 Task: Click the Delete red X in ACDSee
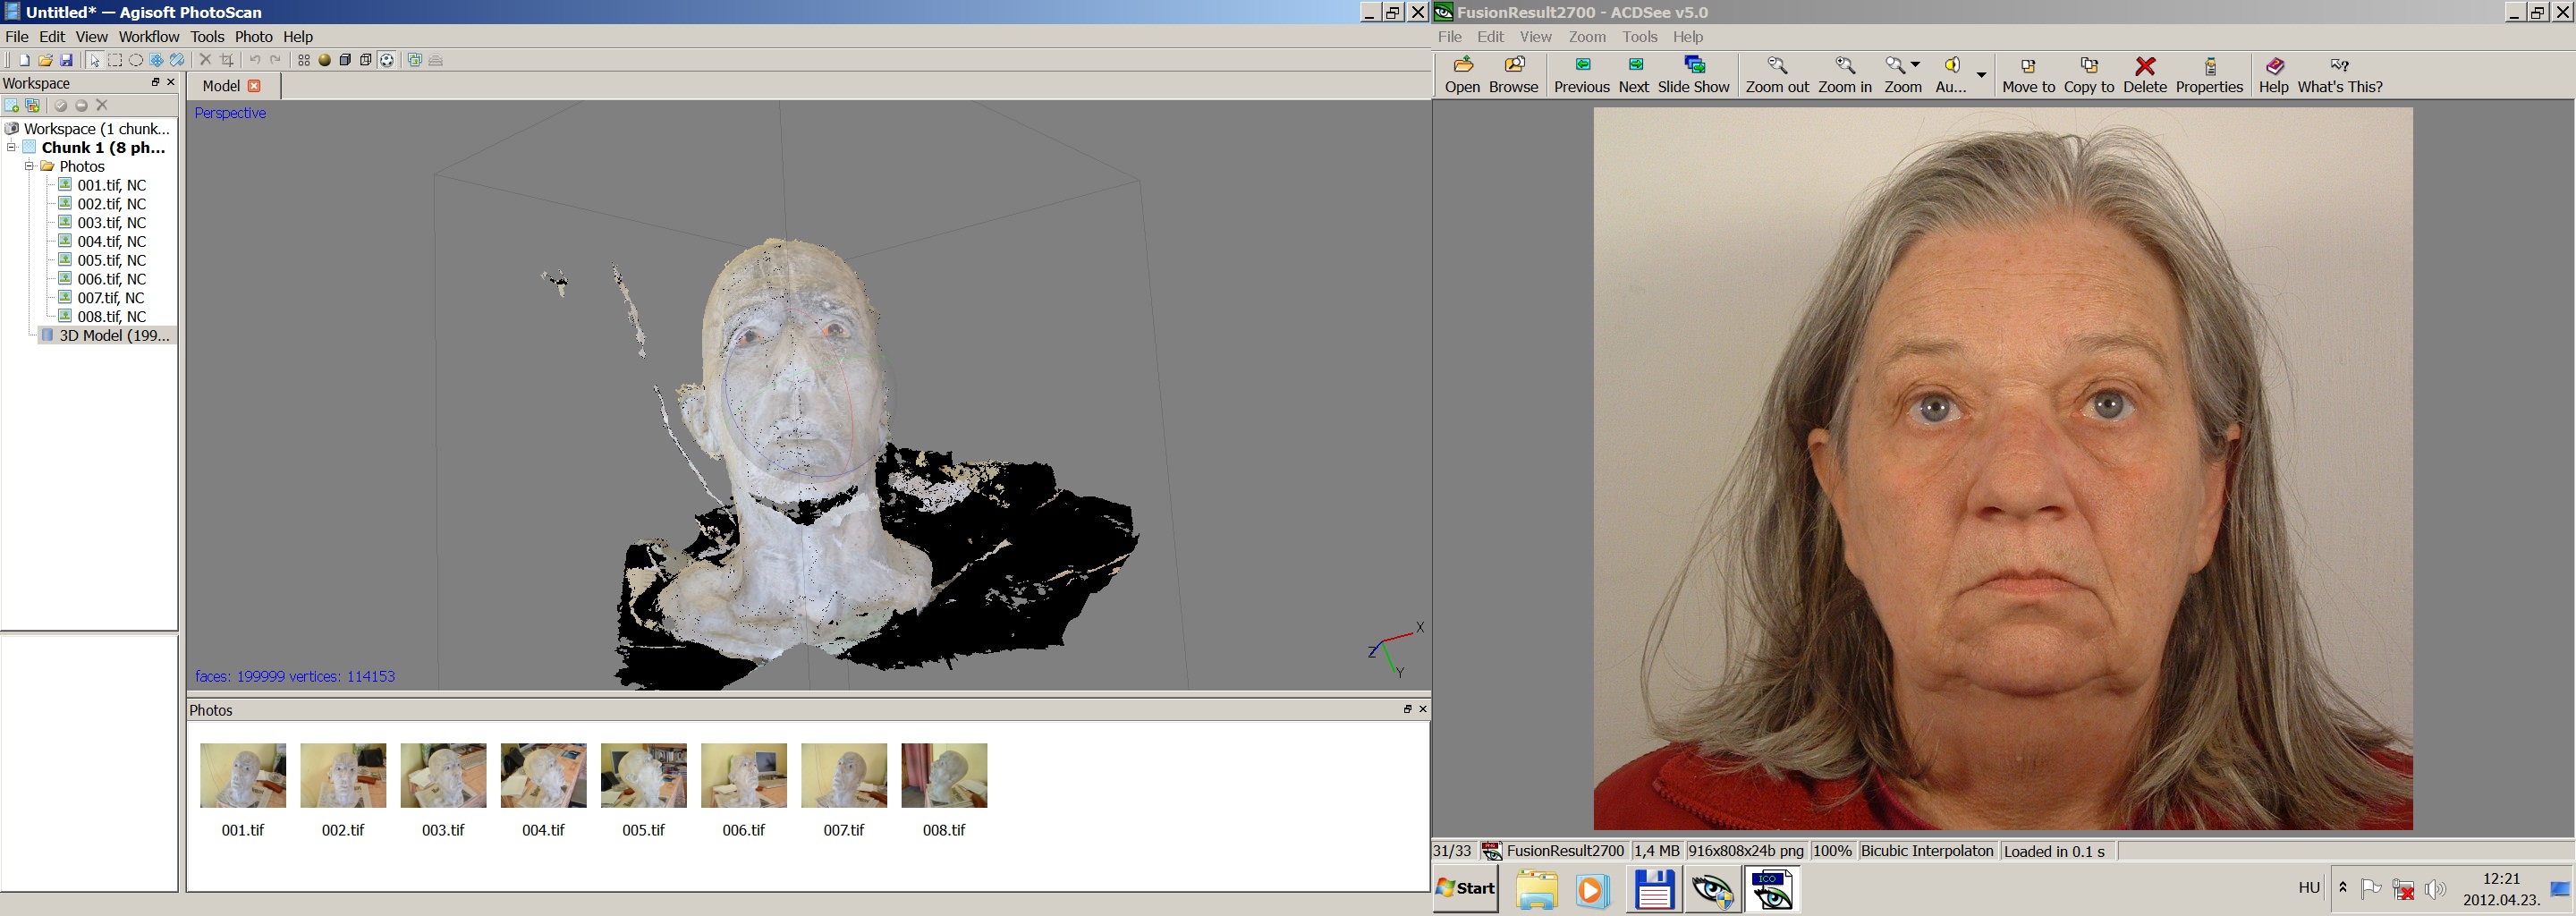tap(2144, 75)
